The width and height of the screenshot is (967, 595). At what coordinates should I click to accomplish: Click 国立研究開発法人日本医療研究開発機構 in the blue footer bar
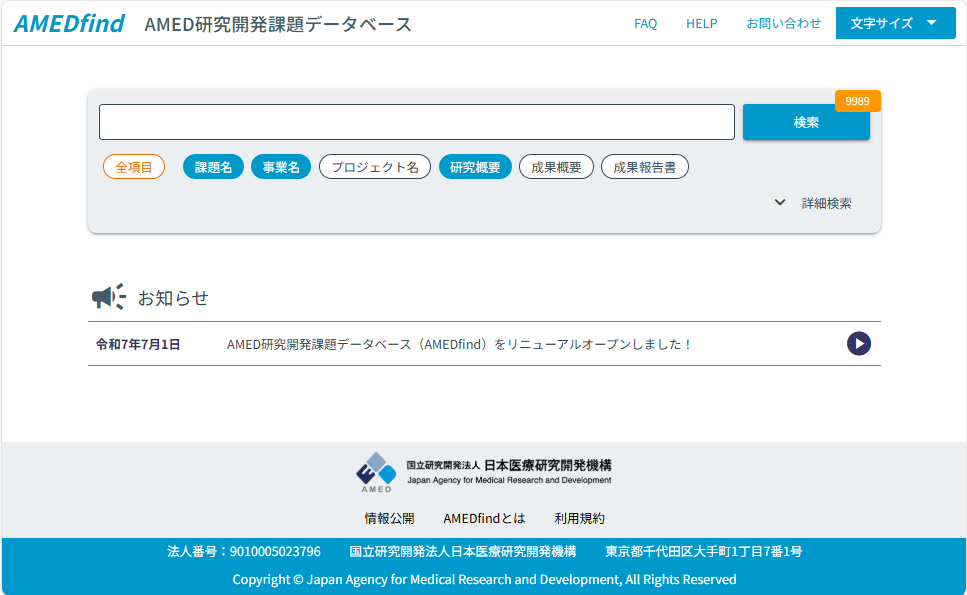(463, 551)
